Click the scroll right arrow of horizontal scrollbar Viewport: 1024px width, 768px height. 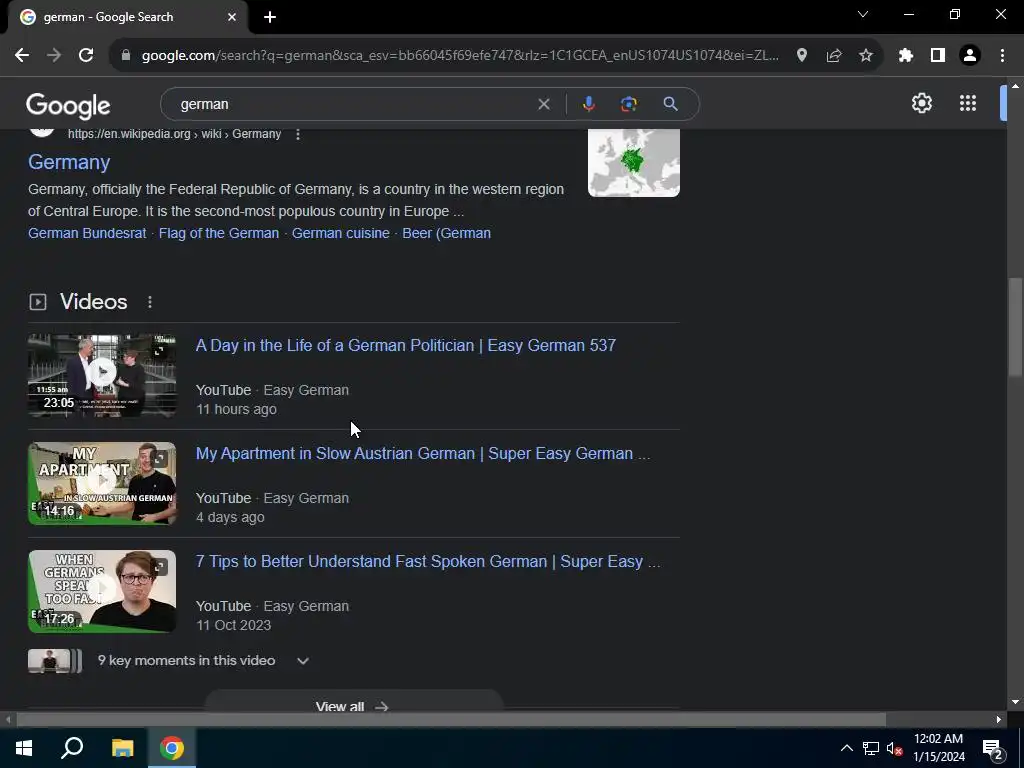[x=999, y=719]
